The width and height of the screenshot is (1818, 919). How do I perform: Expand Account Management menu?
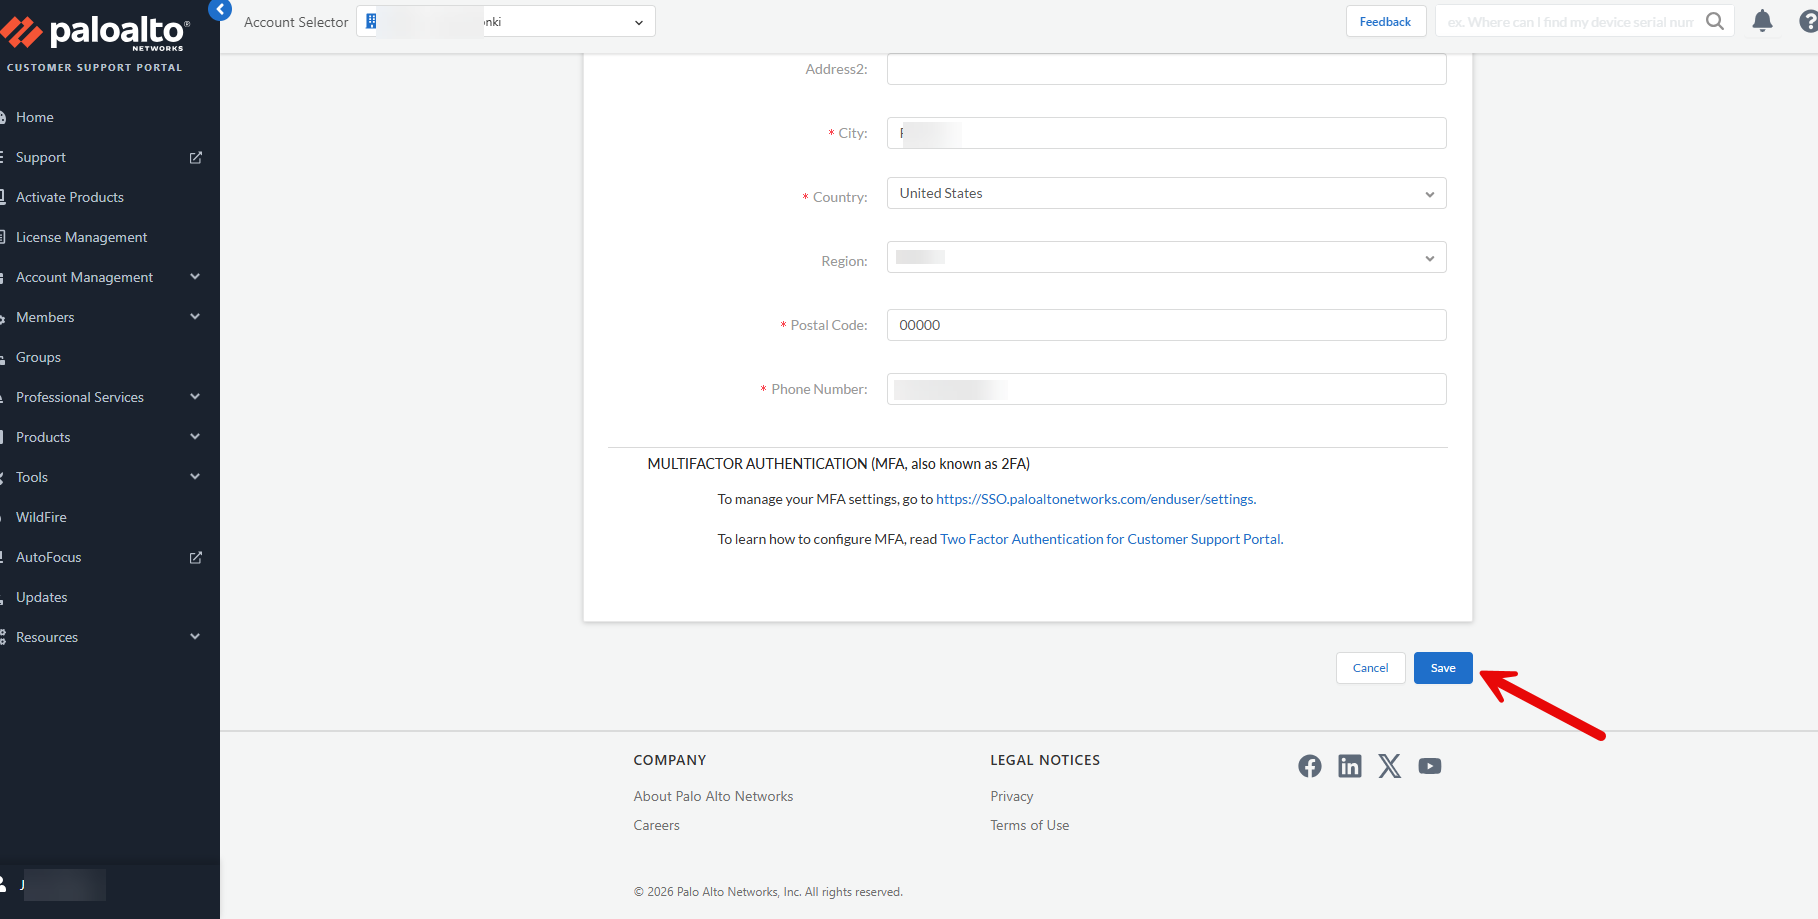(x=195, y=277)
